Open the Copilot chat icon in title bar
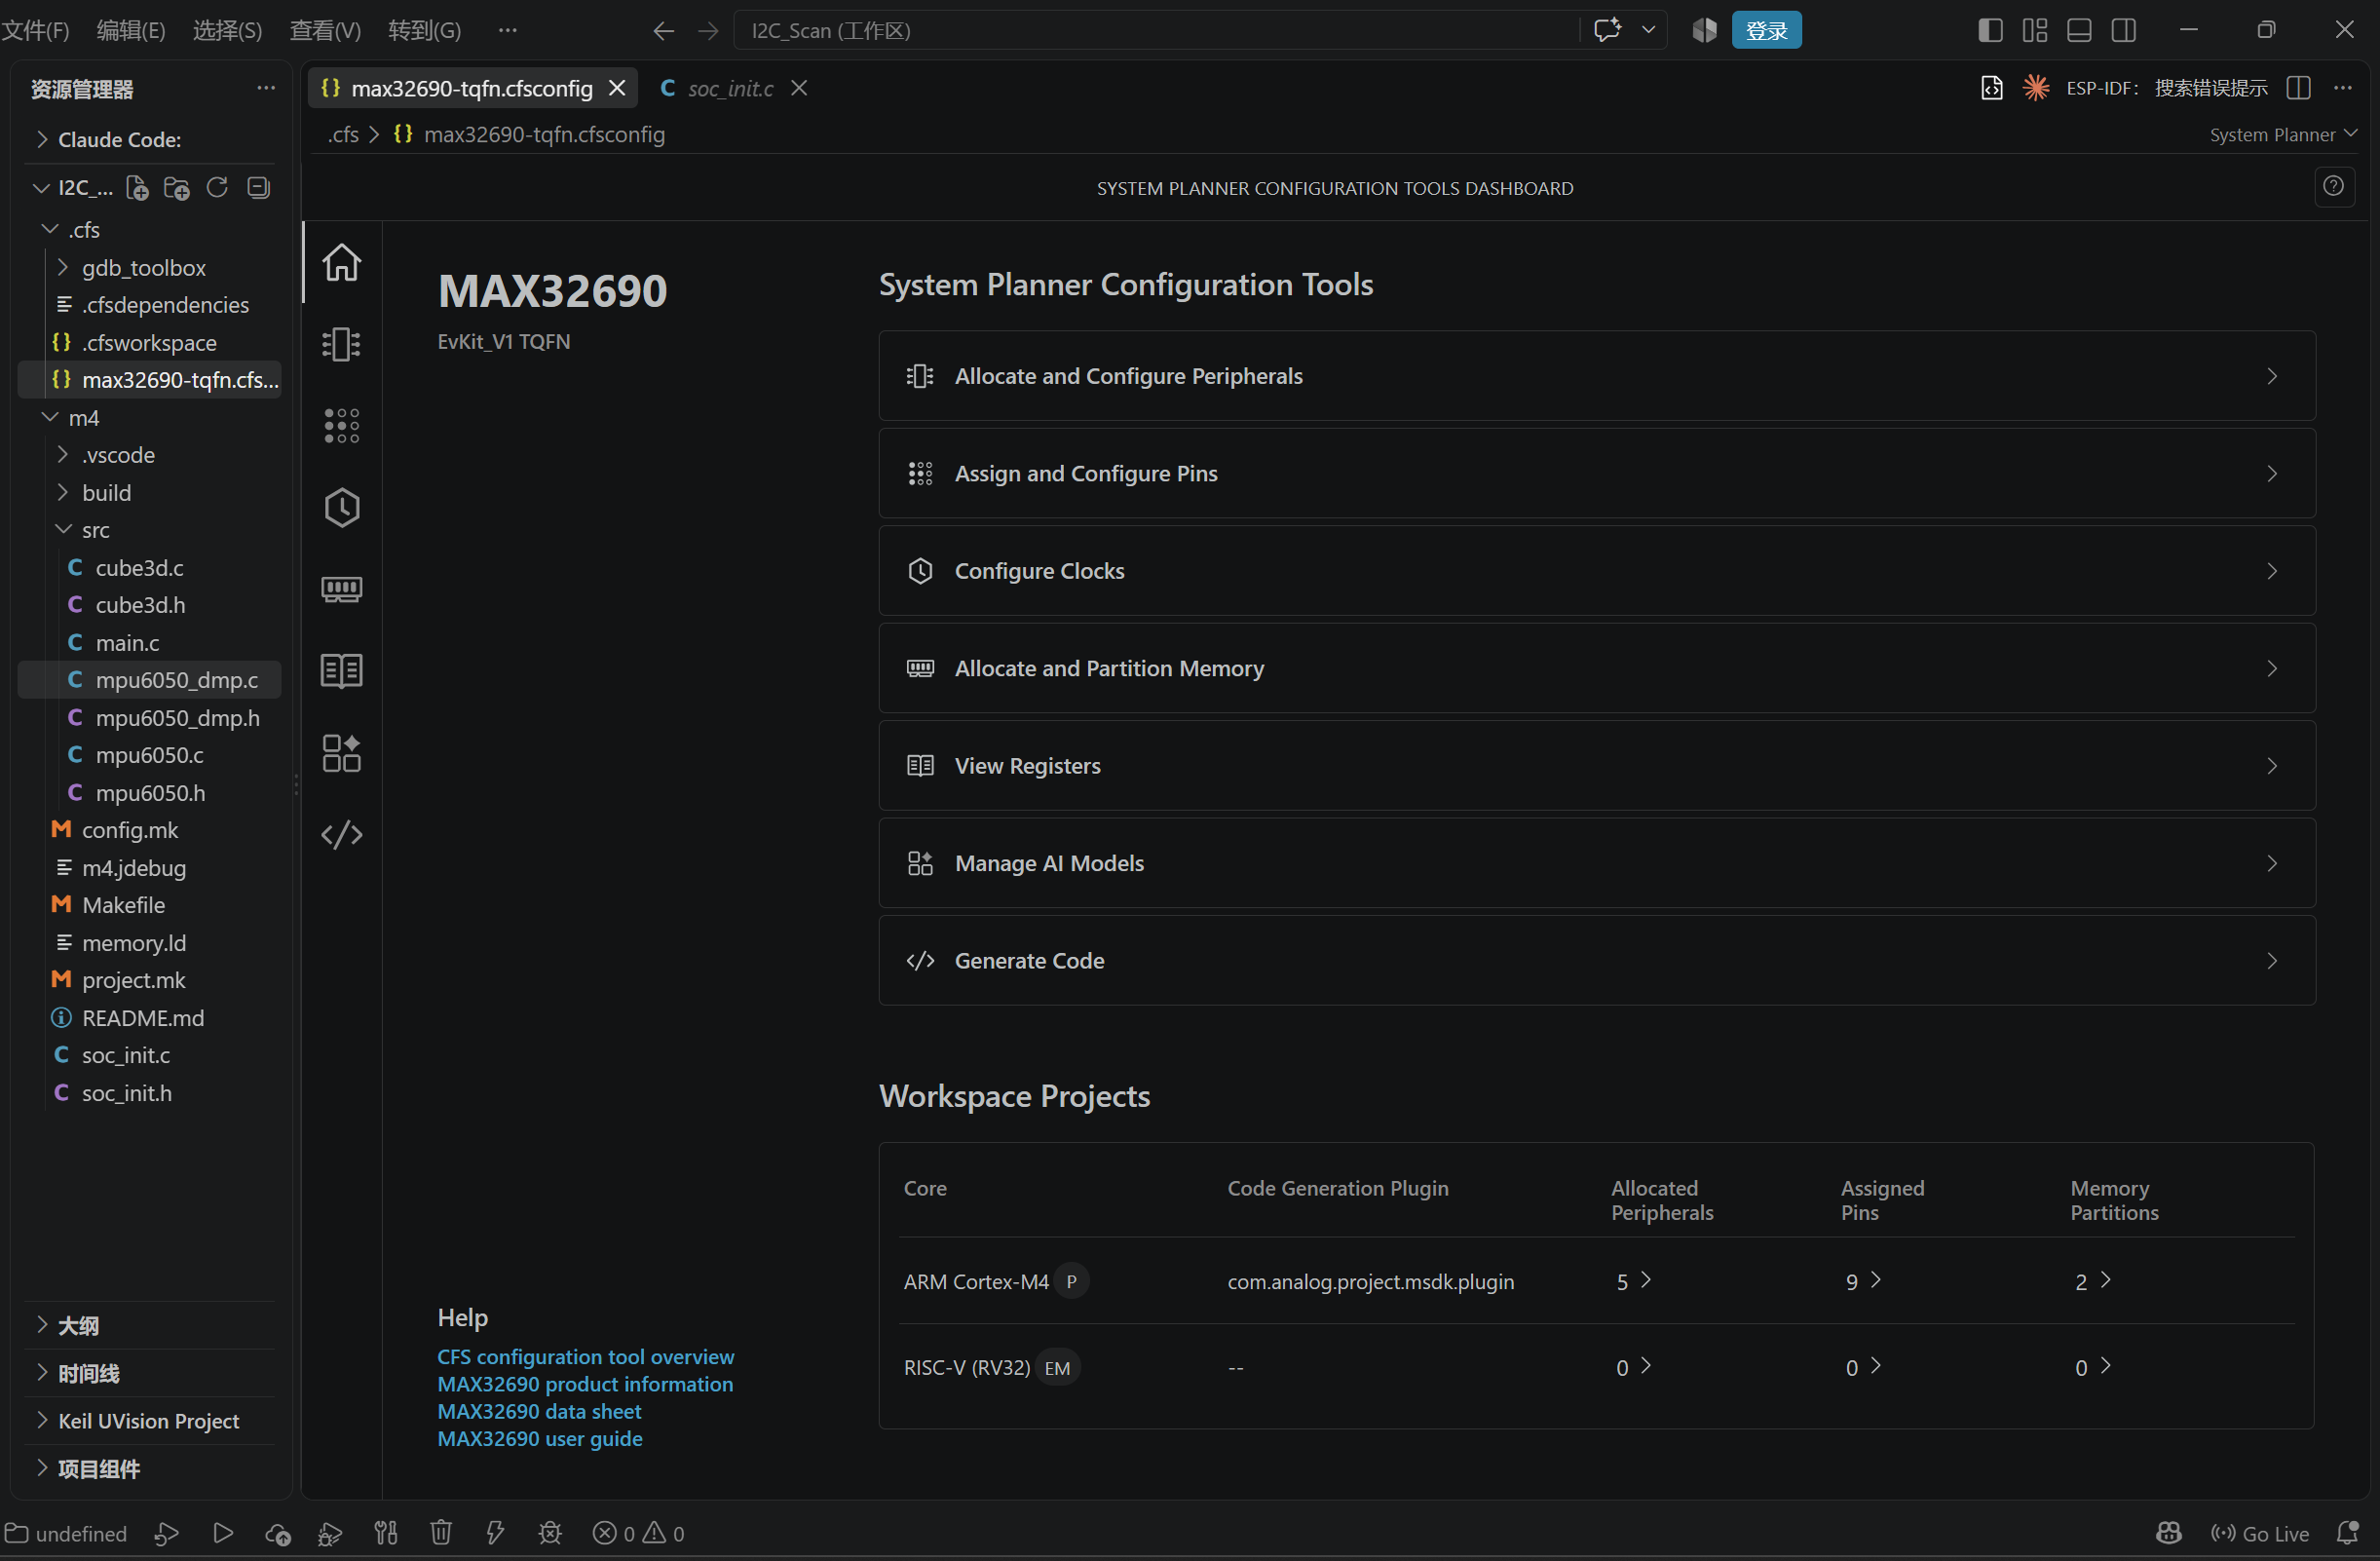Screen dimensions: 2380x1561 pos(1607,30)
